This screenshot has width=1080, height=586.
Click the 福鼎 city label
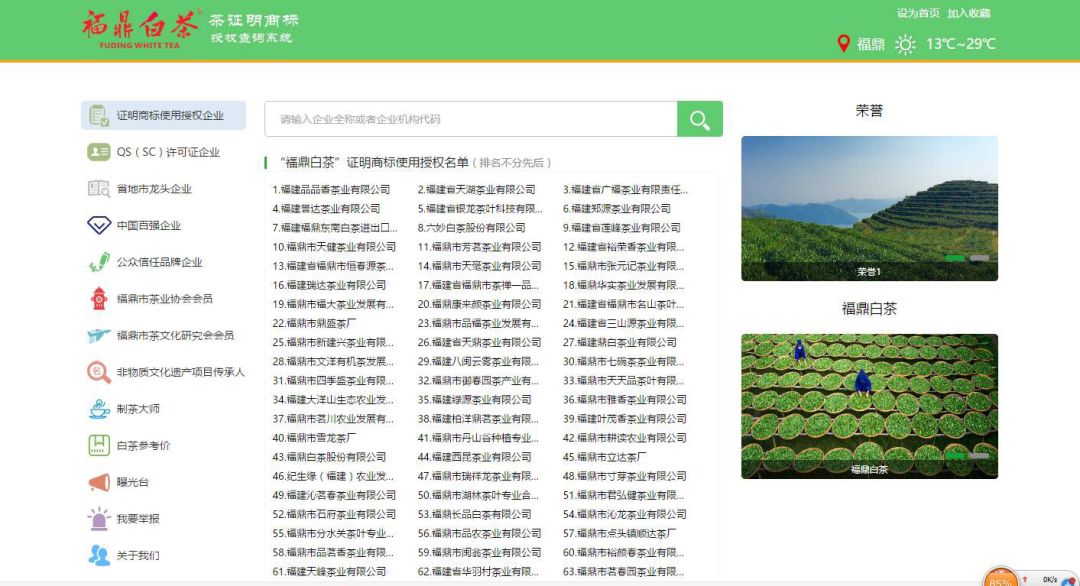[871, 44]
